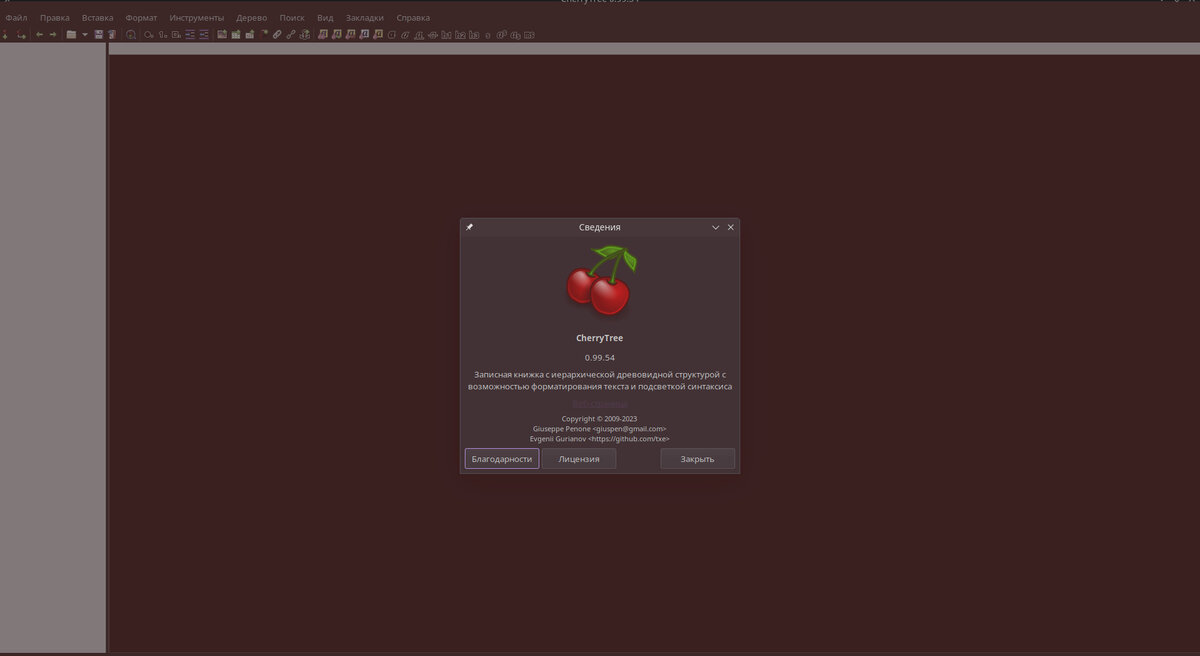The image size is (1200, 656).
Task: Click the cherry logo image
Action: coord(600,281)
